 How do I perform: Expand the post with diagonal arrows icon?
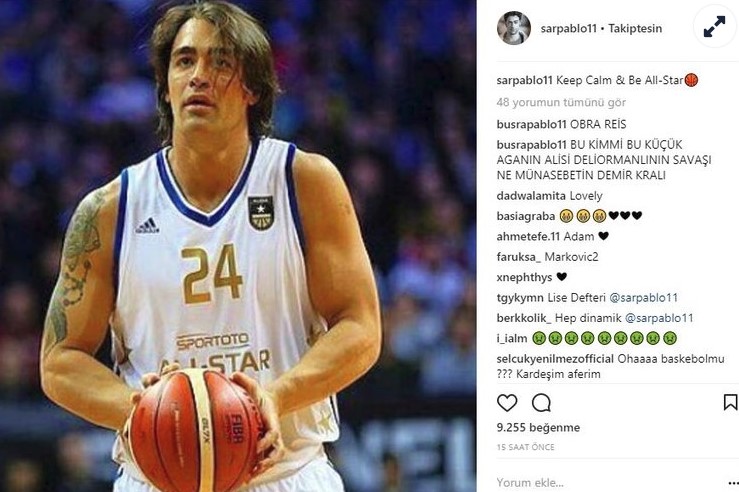(715, 26)
